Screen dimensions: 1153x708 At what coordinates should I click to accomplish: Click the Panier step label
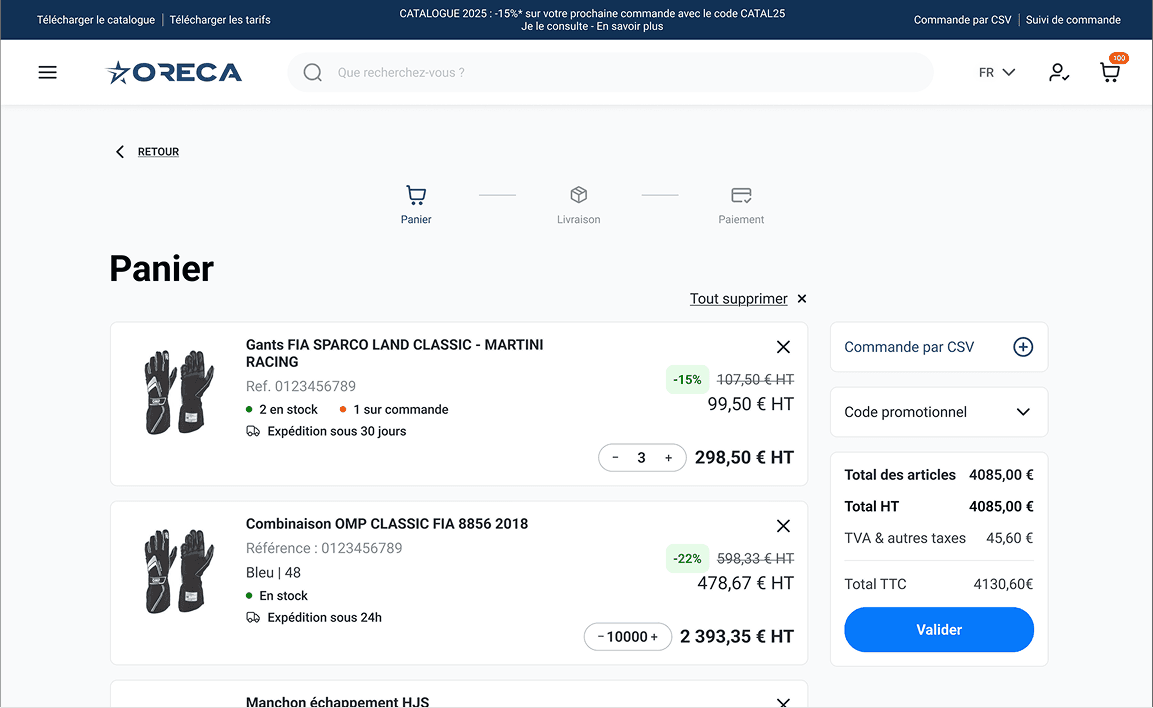416,219
